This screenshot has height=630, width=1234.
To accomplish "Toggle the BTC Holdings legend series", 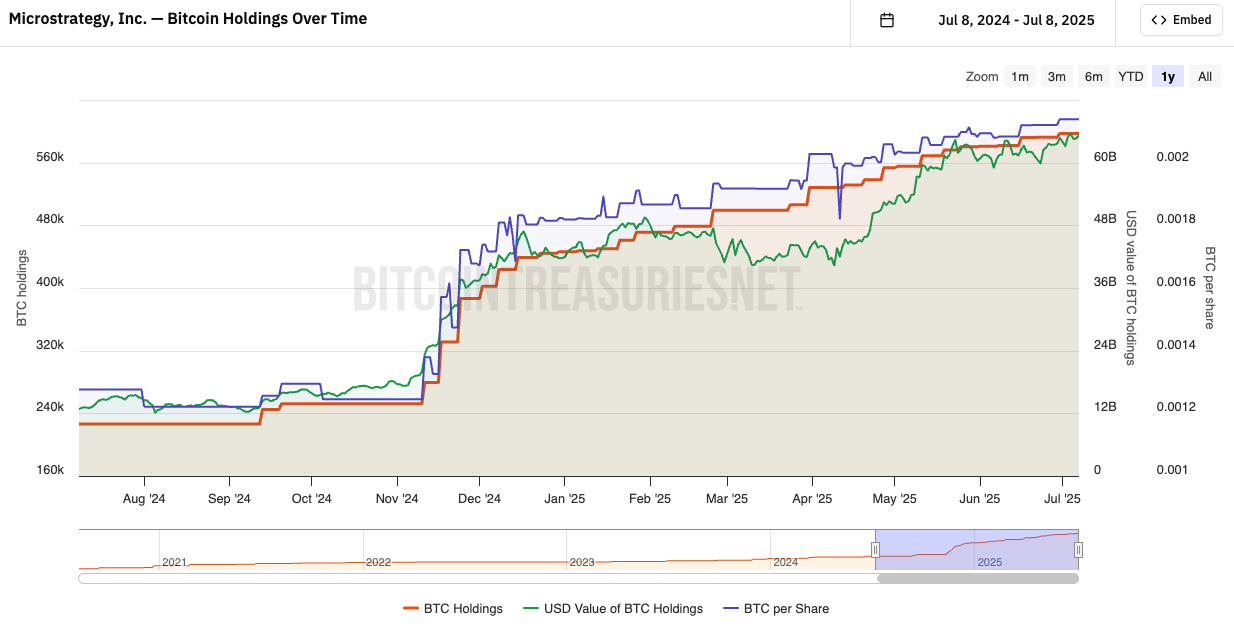I will tap(453, 608).
